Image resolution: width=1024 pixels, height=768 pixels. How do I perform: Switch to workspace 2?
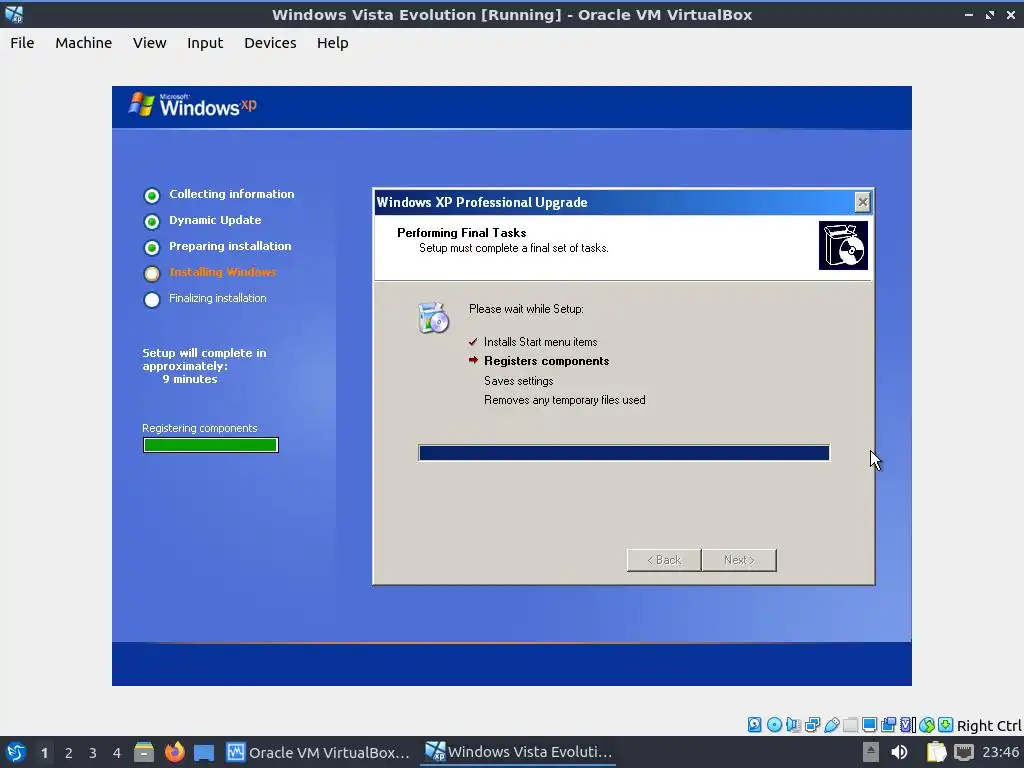(69, 753)
